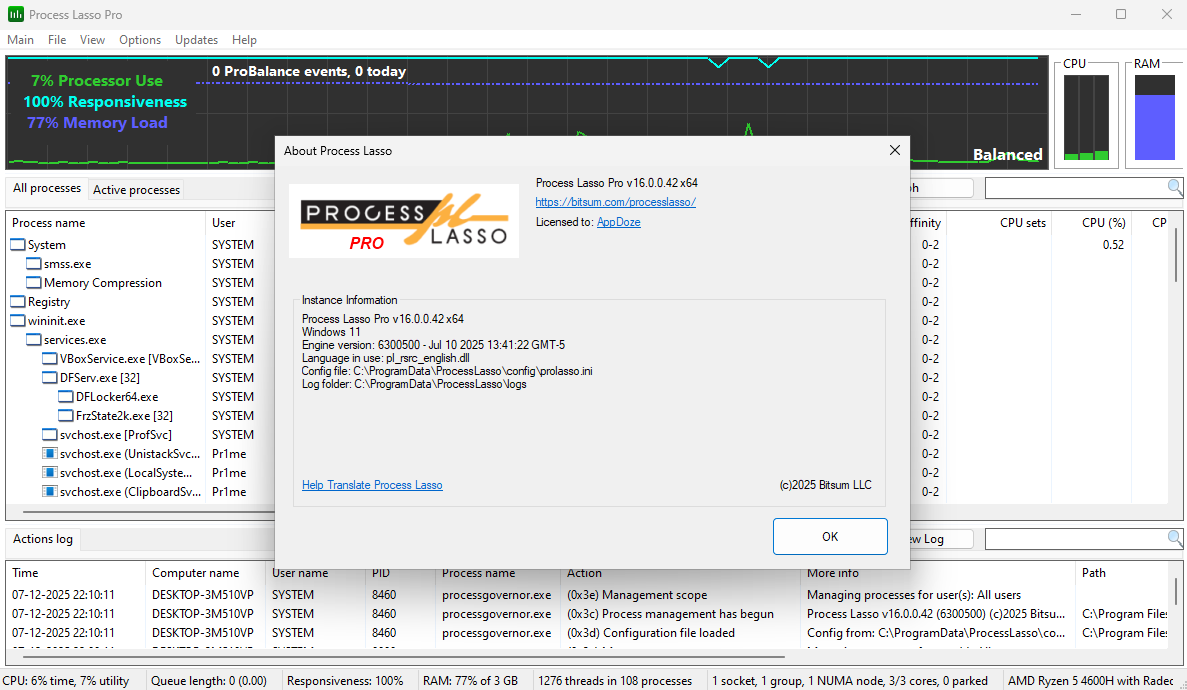Click the System process icon

[17, 245]
